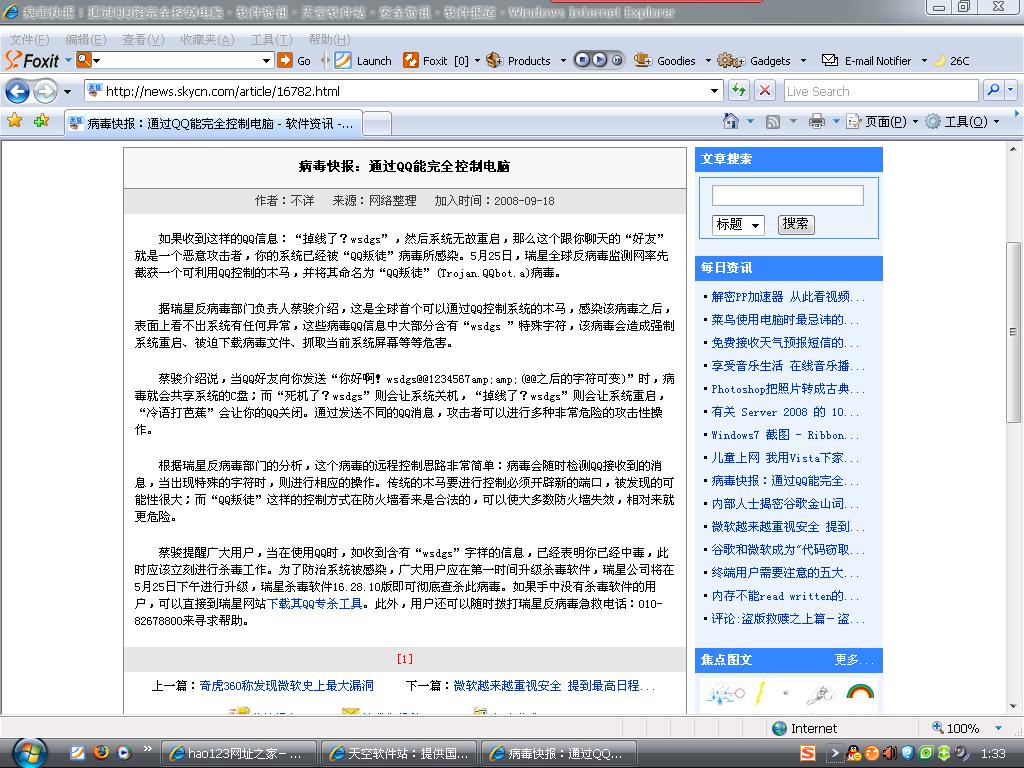
Task: Expand the Live Search options dropdown
Action: pos(1010,90)
